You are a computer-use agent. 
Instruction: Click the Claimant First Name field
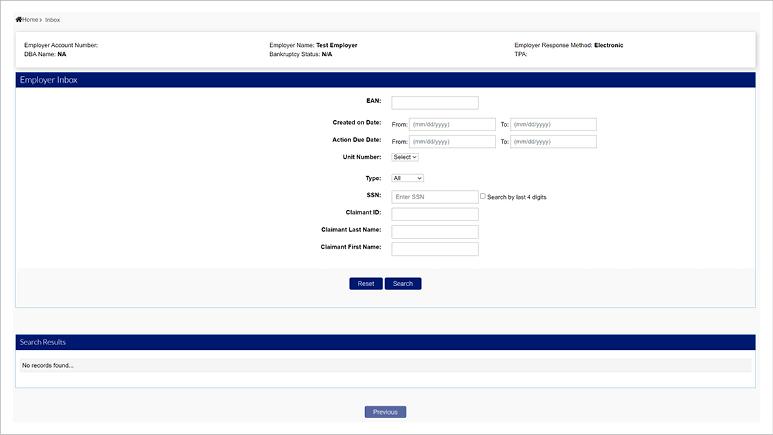pyautogui.click(x=435, y=249)
